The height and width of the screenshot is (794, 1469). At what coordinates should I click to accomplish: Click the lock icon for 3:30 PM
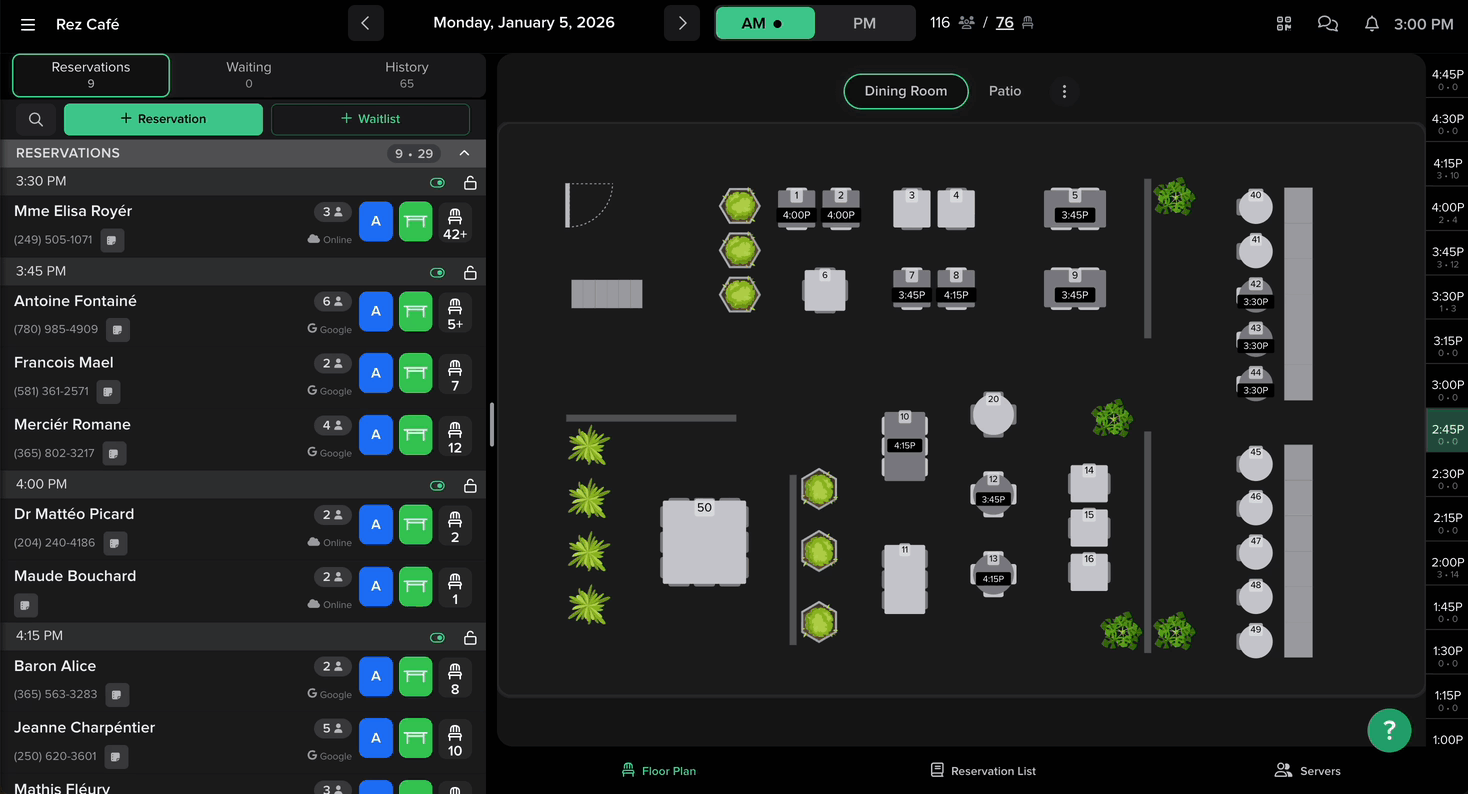(x=470, y=183)
